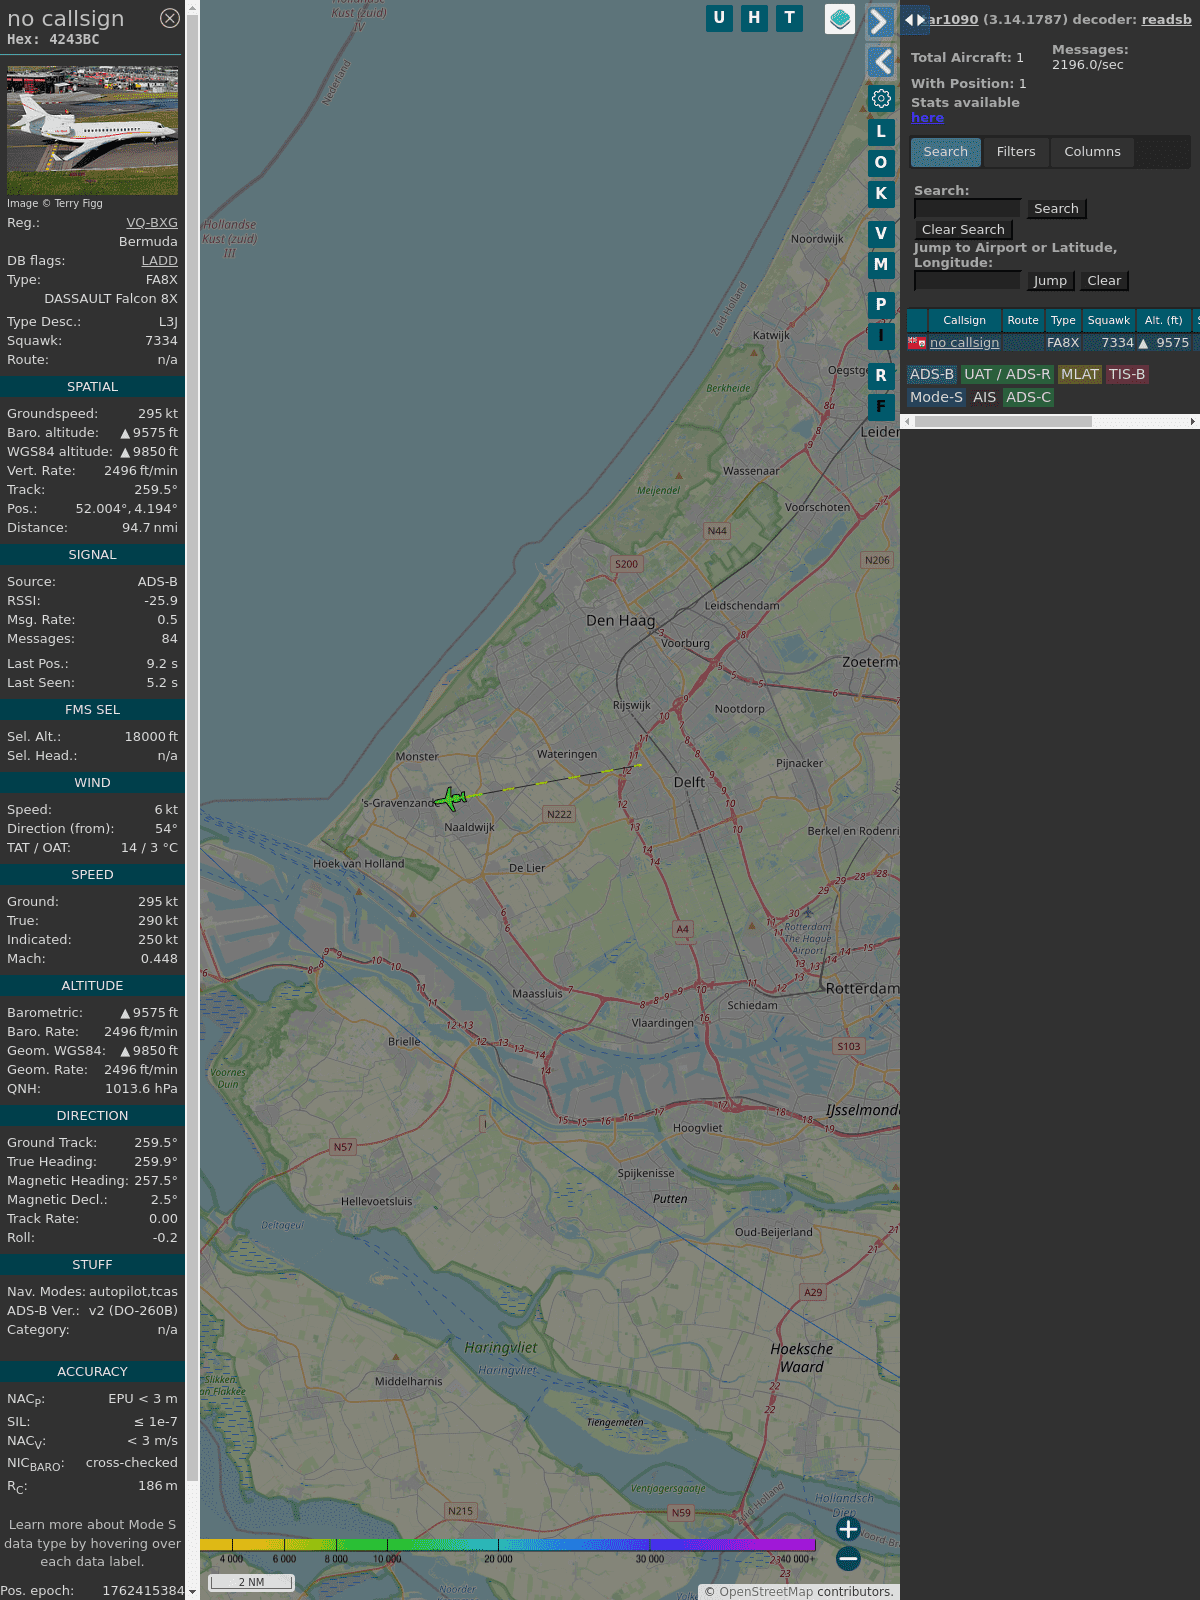Open the map layer switcher icon
The width and height of the screenshot is (1200, 1600).
pos(839,18)
